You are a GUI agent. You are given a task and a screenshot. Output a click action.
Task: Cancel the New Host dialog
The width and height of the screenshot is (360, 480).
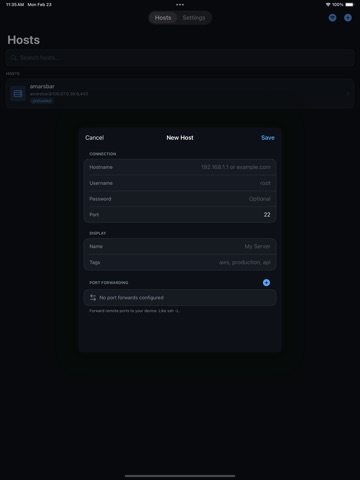(94, 138)
